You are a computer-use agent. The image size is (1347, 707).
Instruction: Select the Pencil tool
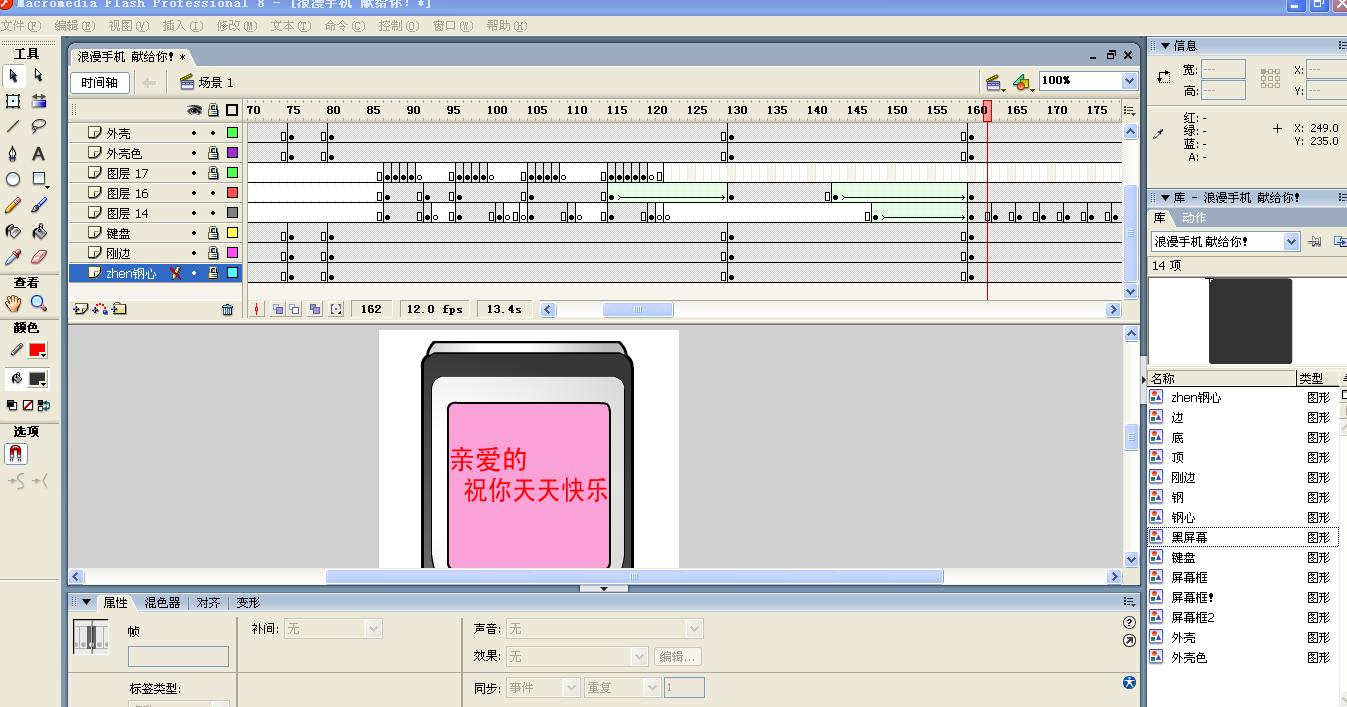tap(13, 205)
